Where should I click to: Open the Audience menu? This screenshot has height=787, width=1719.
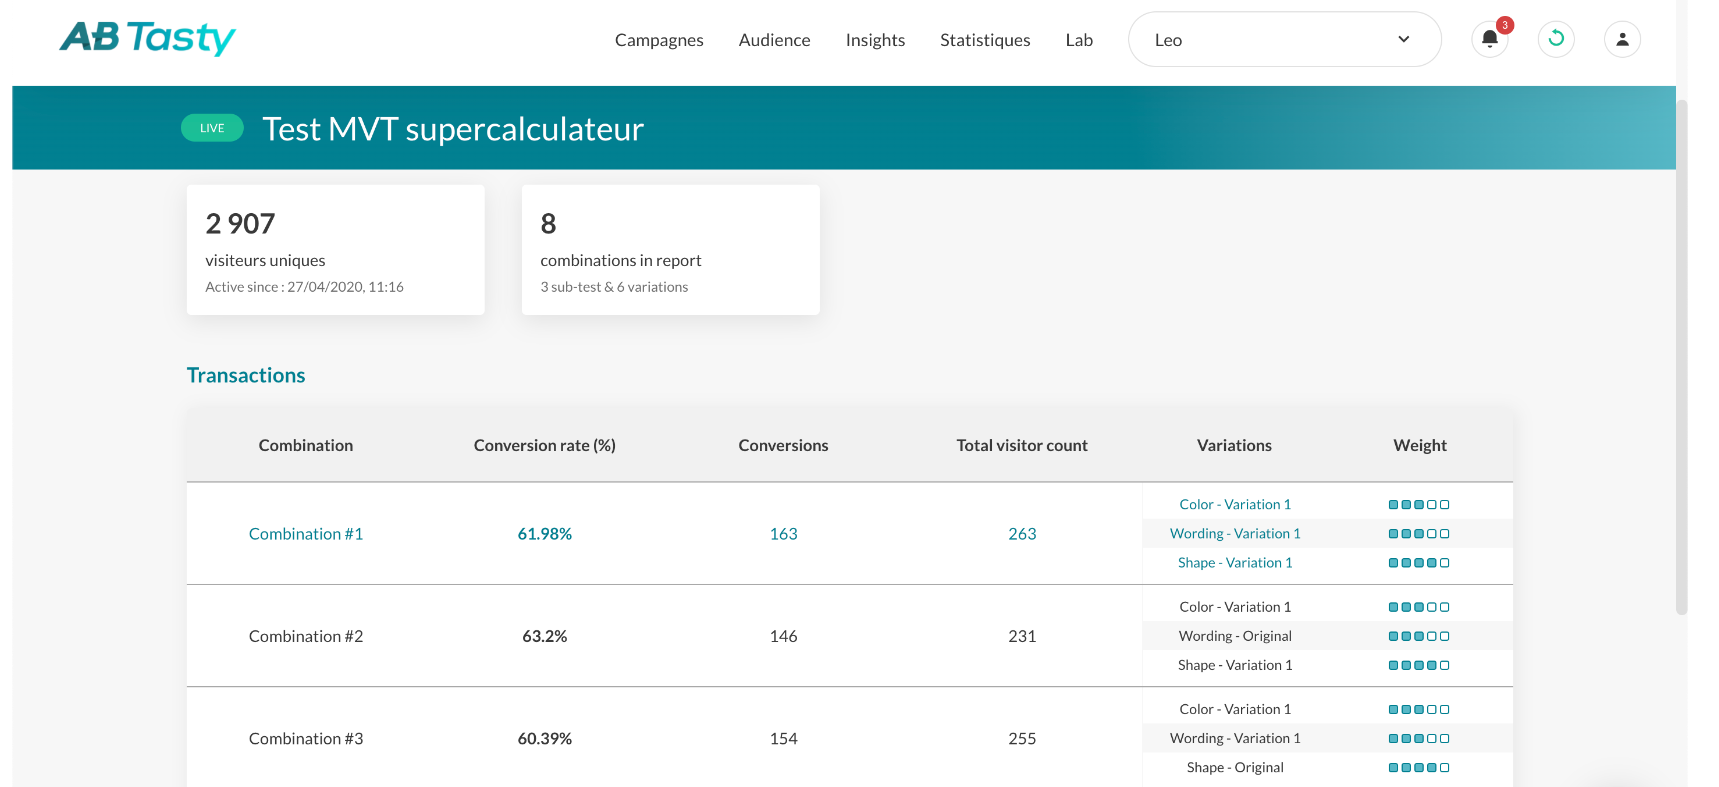coord(774,40)
